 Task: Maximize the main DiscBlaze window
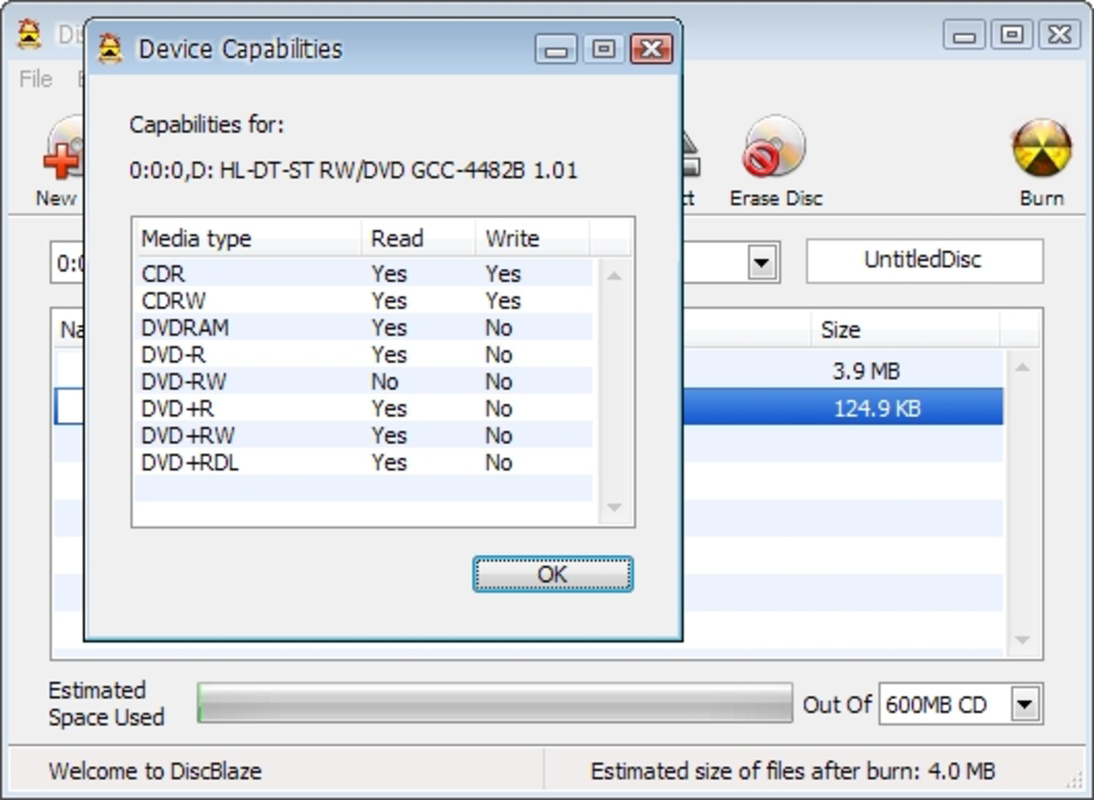[x=1012, y=35]
